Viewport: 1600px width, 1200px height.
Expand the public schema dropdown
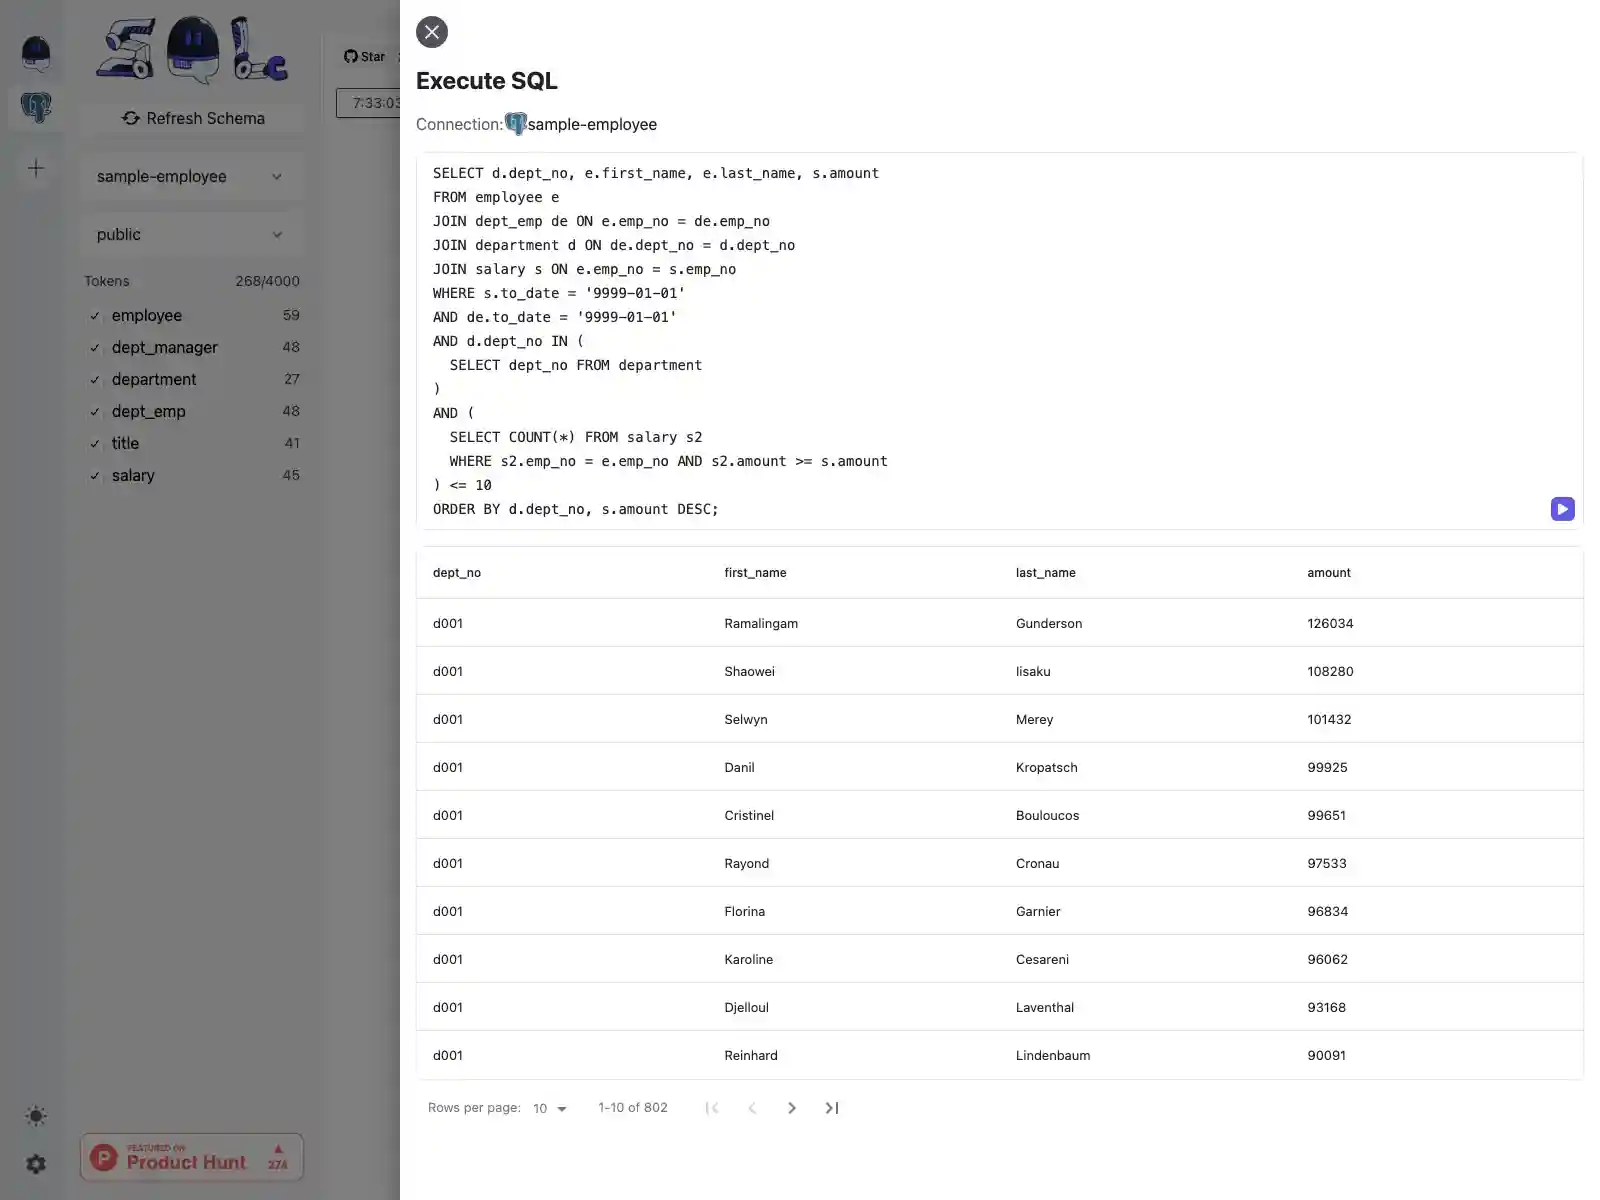(x=191, y=234)
